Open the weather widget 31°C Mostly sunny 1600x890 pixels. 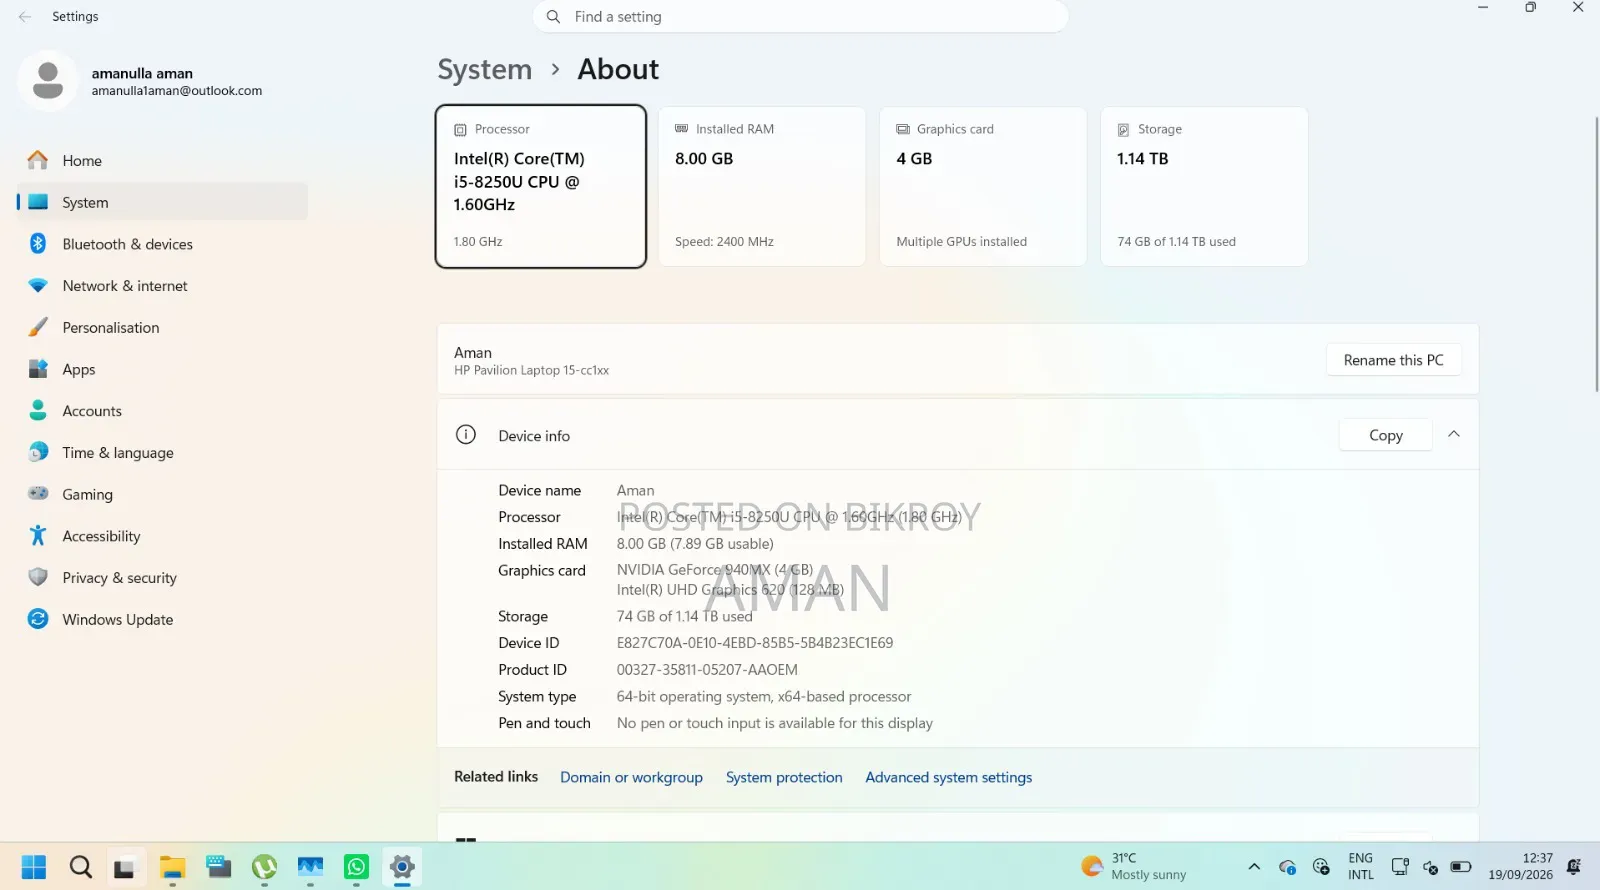[x=1134, y=866]
